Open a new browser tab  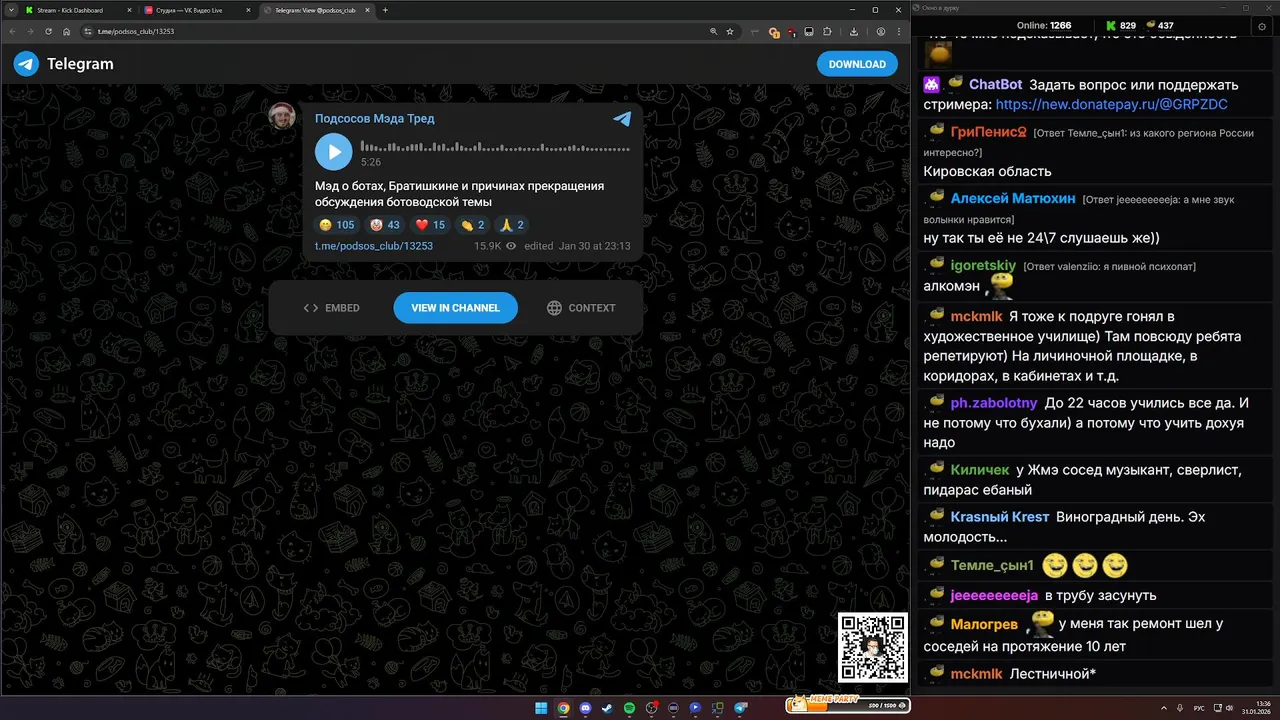click(x=386, y=10)
